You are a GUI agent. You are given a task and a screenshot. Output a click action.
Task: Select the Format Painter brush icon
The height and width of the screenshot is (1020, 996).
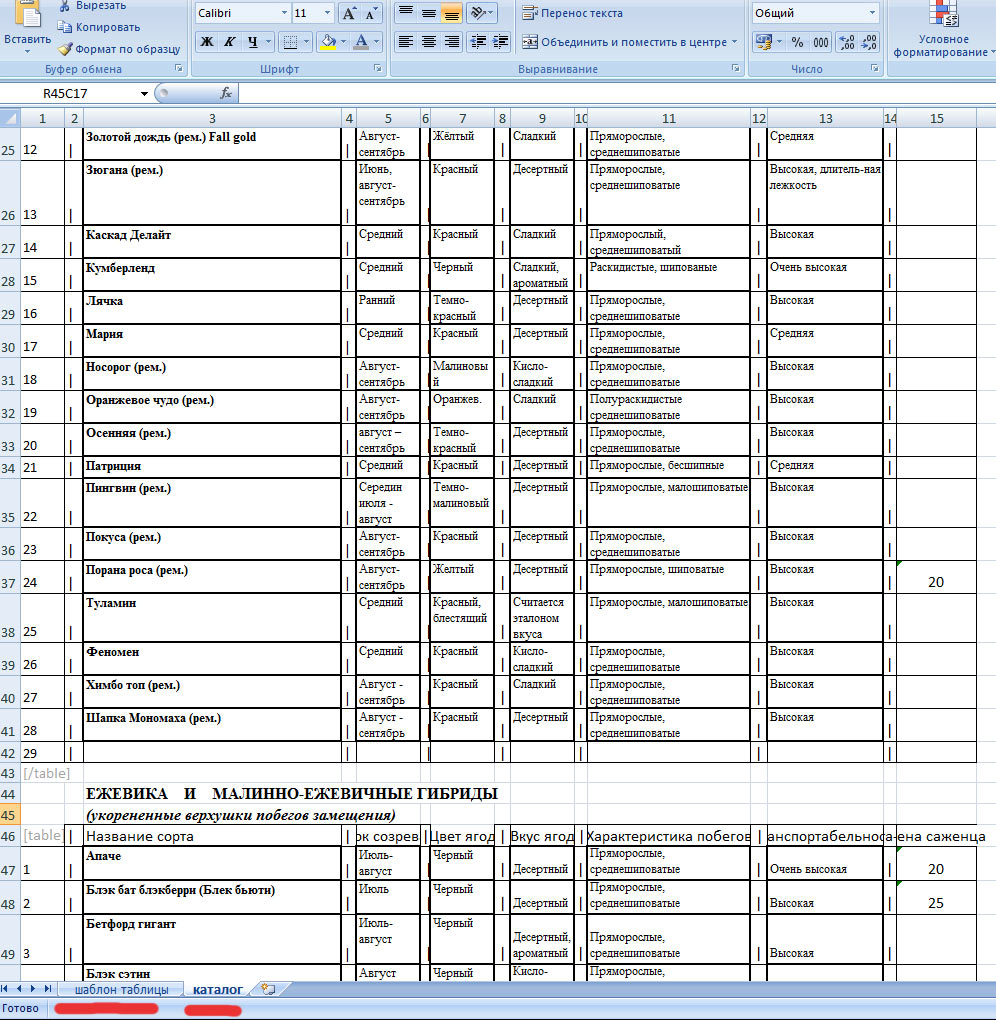64,49
